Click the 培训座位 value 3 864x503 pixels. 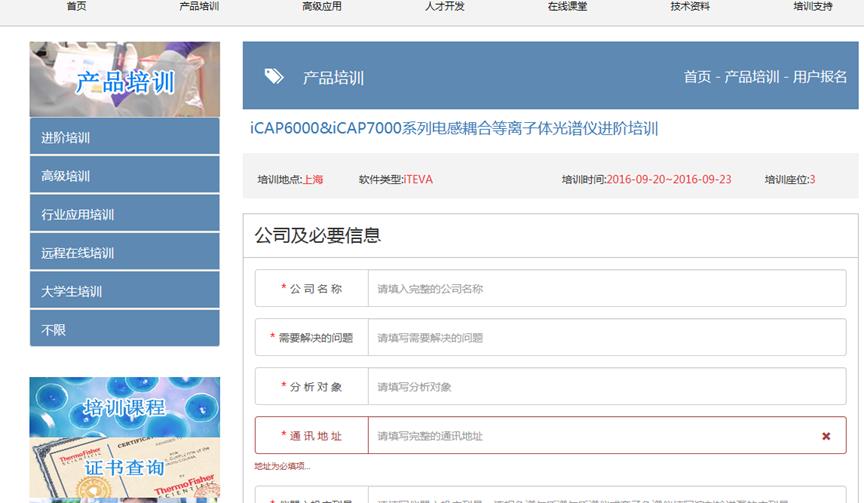tap(812, 180)
